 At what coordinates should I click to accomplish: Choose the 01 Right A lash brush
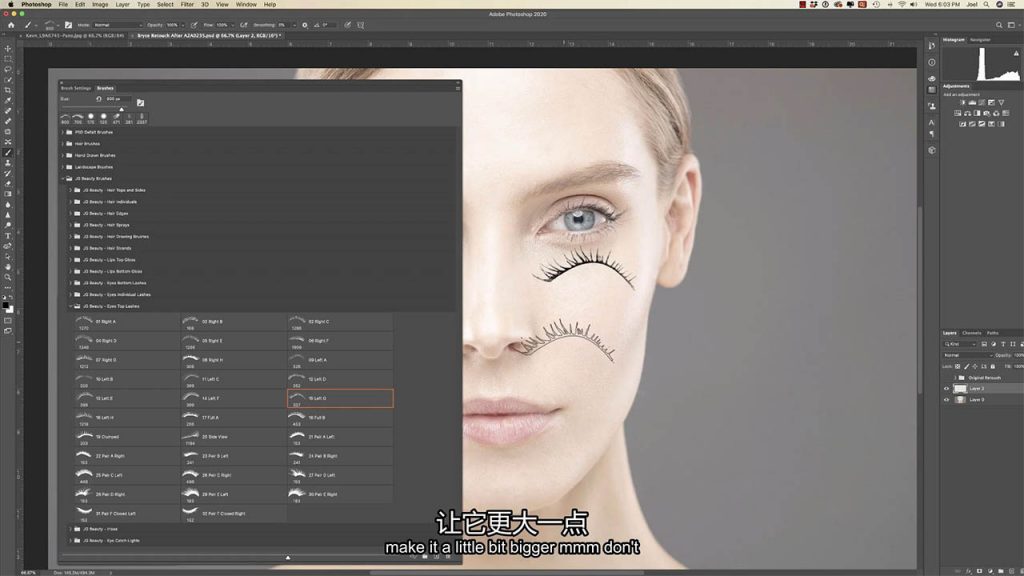127,322
